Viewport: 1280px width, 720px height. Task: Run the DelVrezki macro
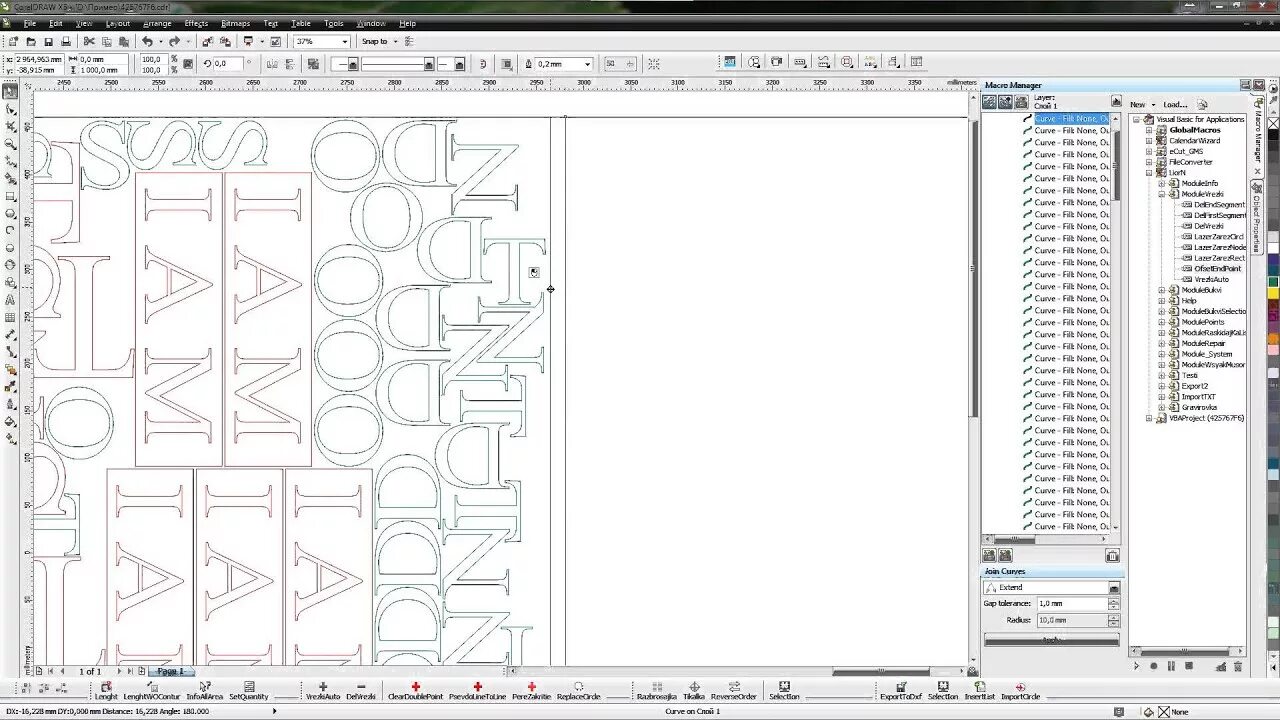tap(361, 691)
